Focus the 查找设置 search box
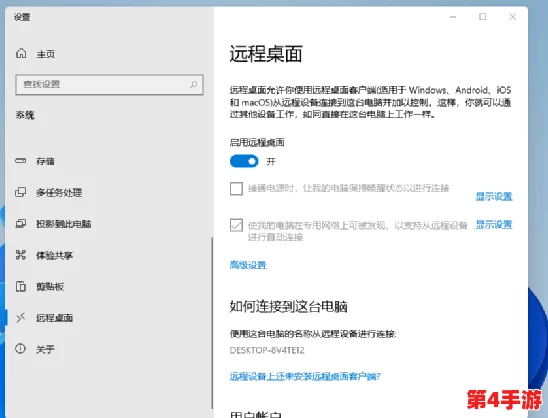Image resolution: width=548 pixels, height=418 pixels. point(109,84)
